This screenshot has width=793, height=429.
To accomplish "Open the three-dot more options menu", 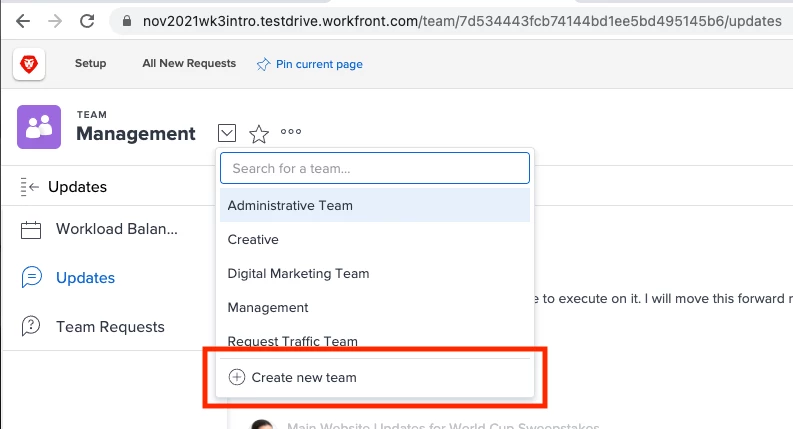I will point(291,132).
